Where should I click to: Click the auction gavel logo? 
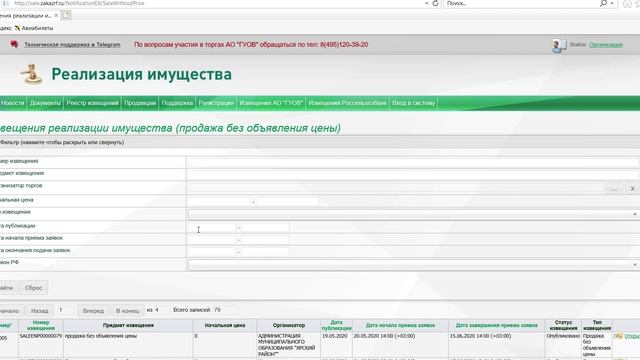(x=31, y=74)
